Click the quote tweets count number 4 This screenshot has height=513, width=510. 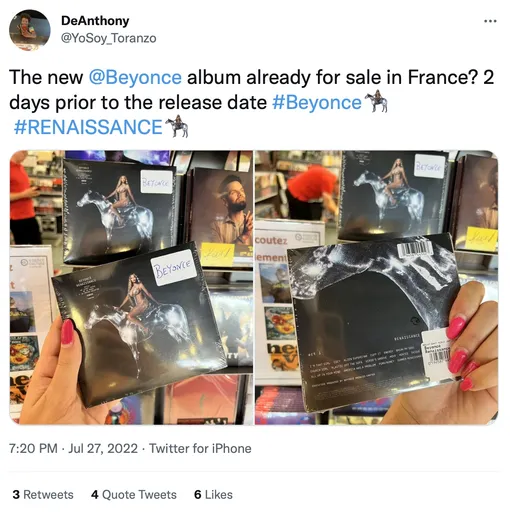pyautogui.click(x=95, y=495)
